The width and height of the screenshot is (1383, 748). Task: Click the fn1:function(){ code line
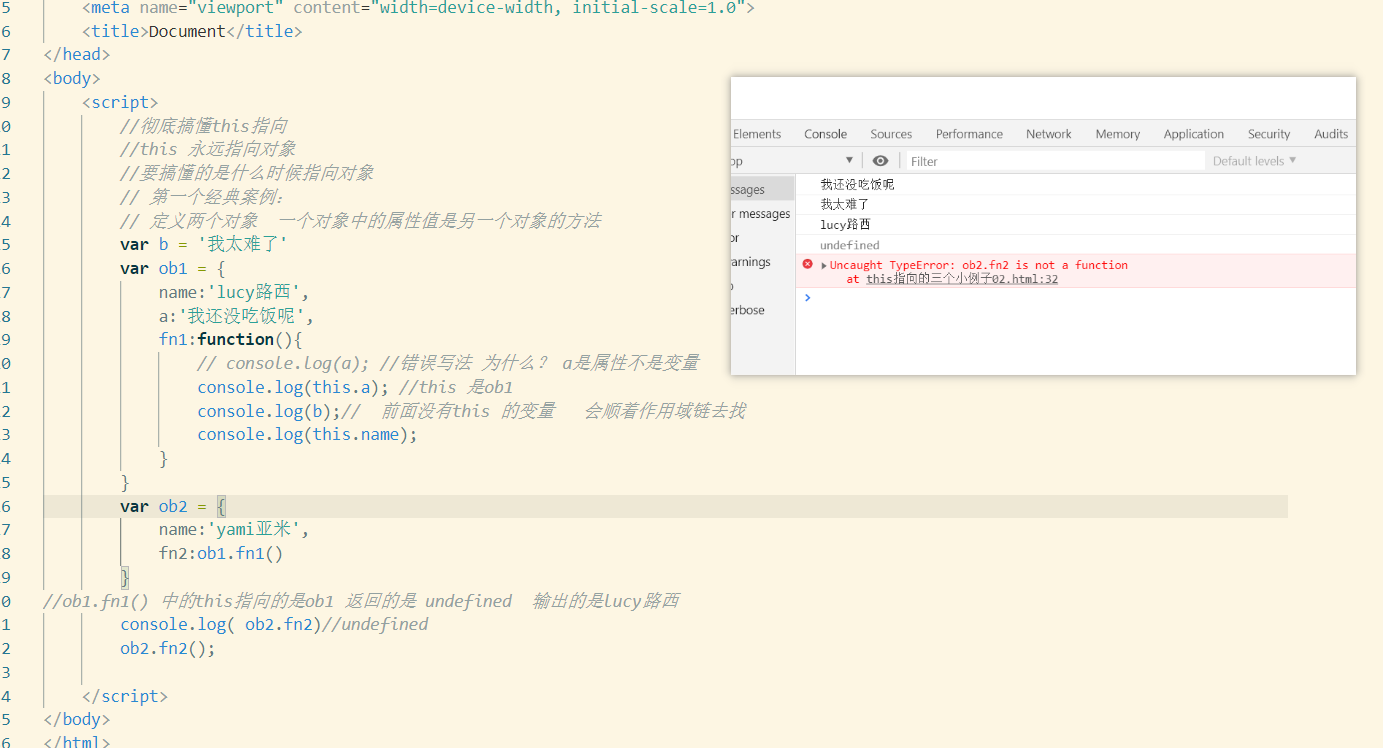pos(230,339)
